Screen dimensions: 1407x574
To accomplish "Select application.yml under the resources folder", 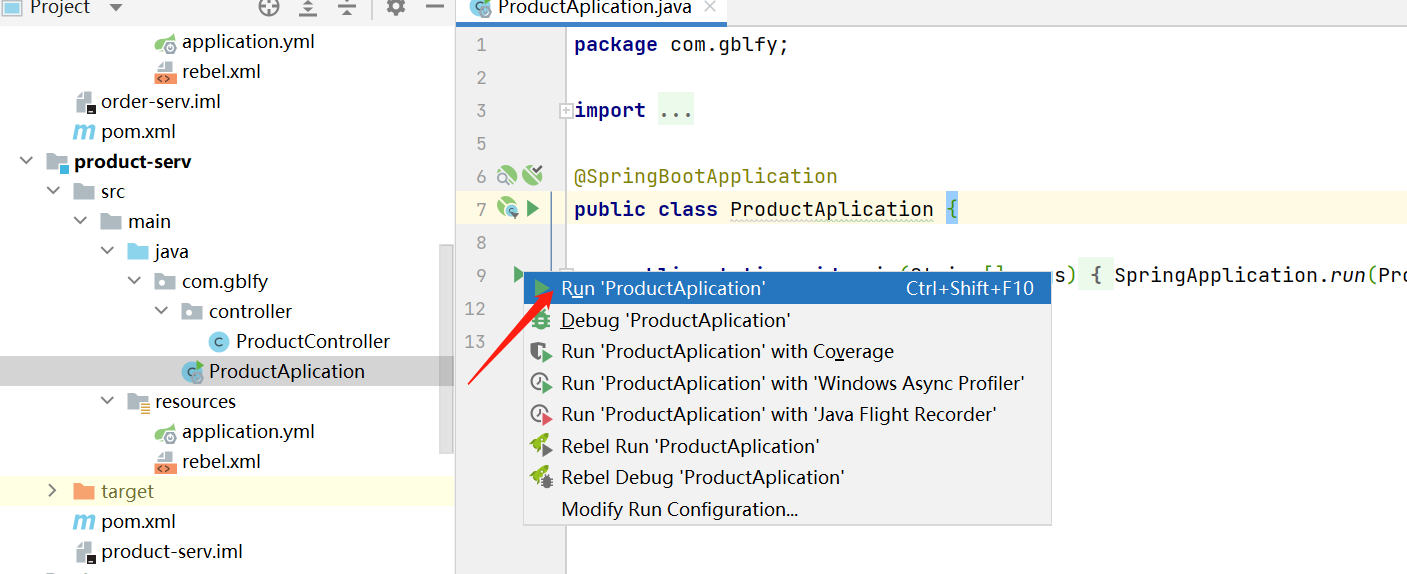I will click(248, 431).
